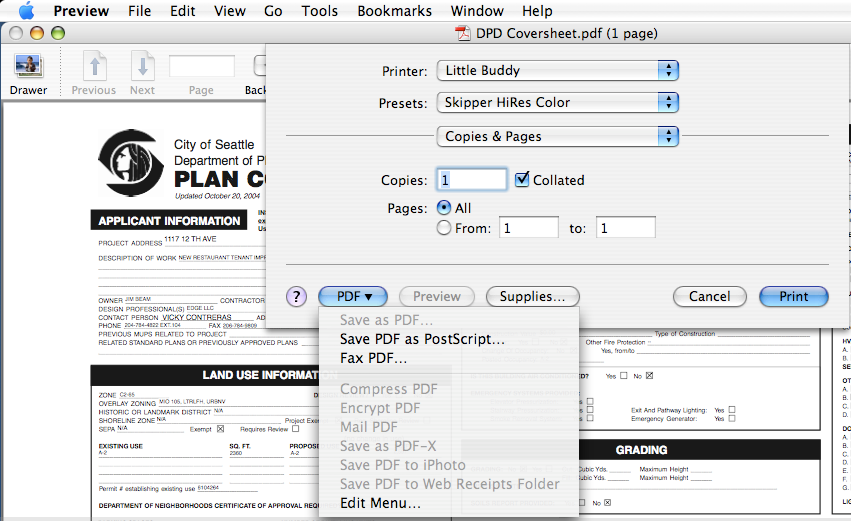Click the Preview button in print dialog
Viewport: 851px width, 521px height.
pos(437,296)
